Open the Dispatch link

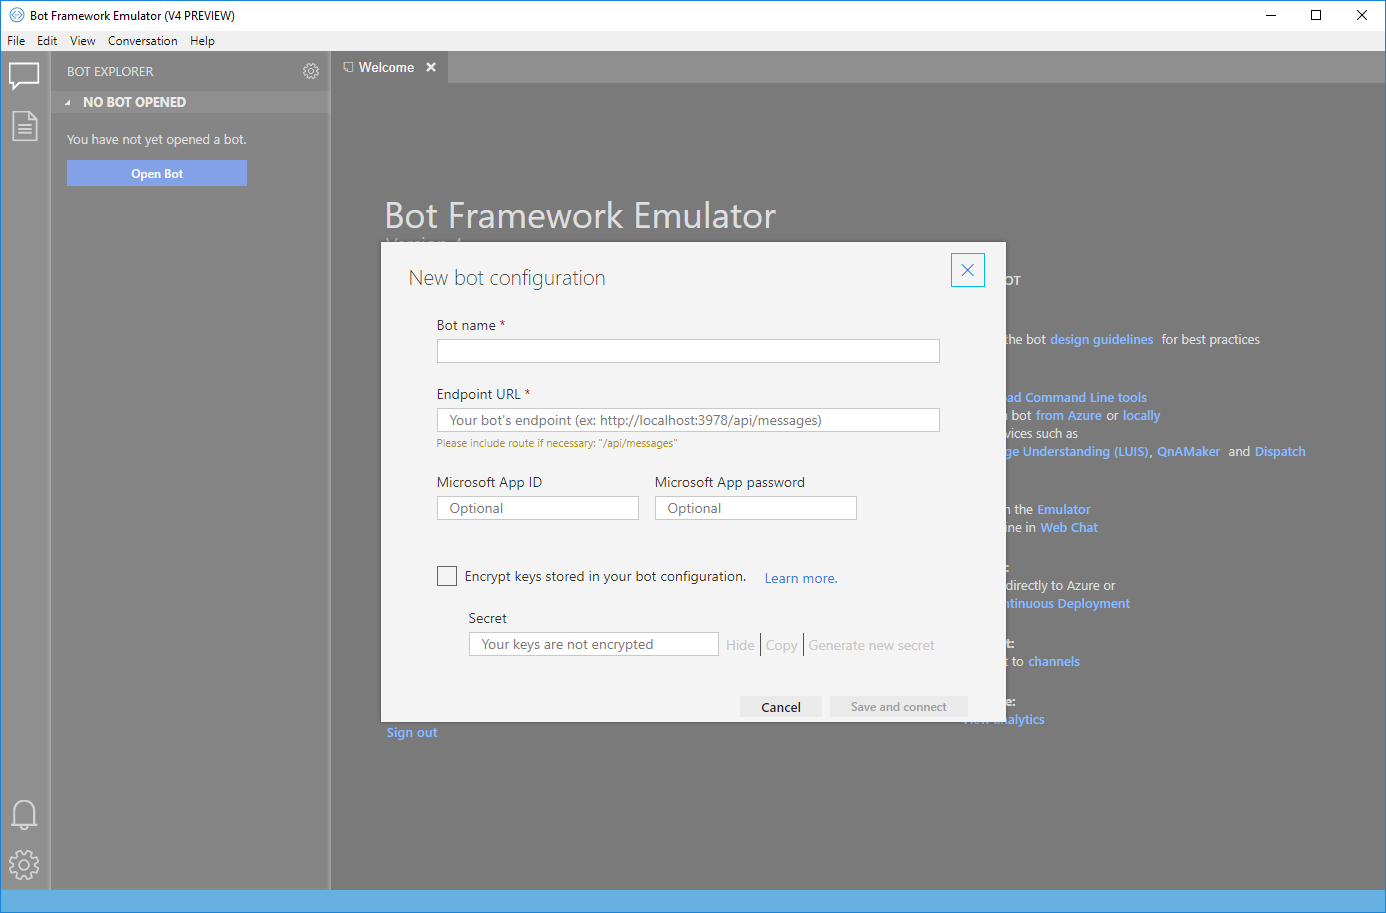coord(1280,452)
